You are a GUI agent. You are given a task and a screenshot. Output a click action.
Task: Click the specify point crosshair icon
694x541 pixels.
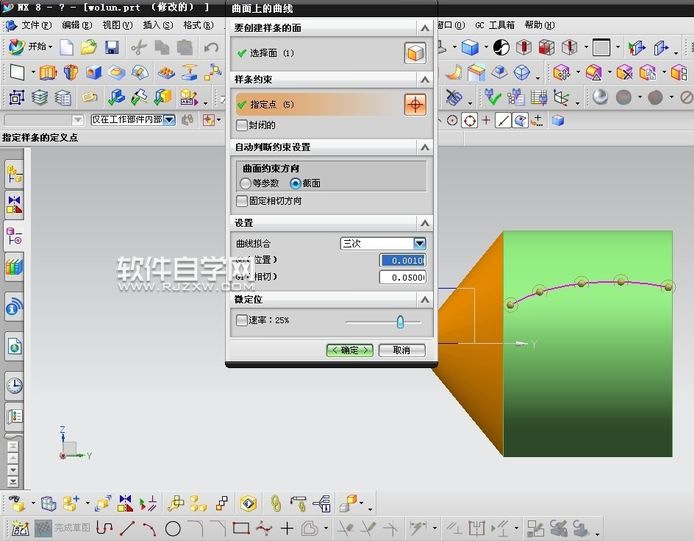click(414, 104)
